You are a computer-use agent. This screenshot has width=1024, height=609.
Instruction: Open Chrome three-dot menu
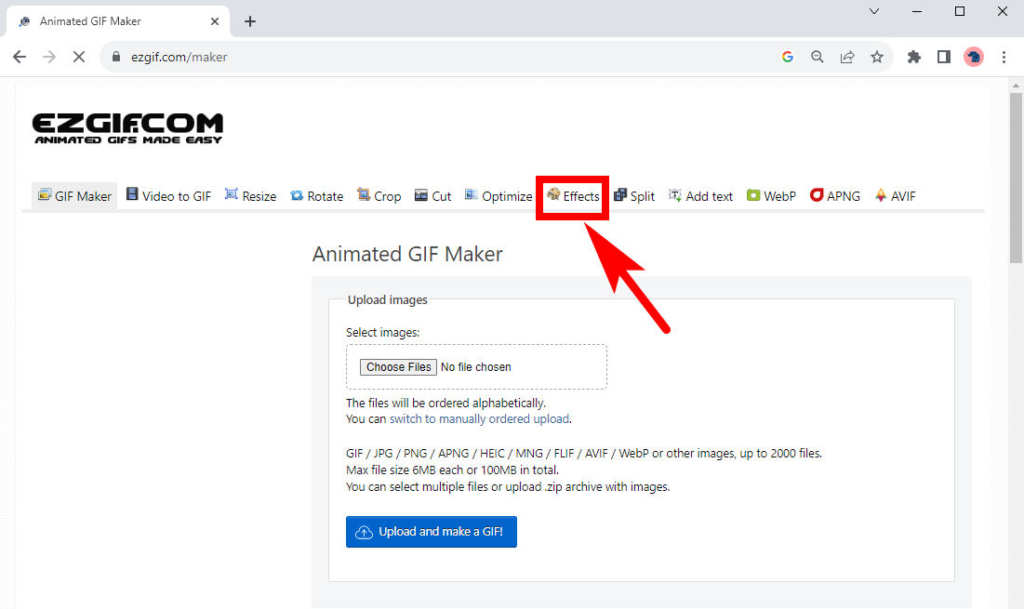coord(1003,57)
